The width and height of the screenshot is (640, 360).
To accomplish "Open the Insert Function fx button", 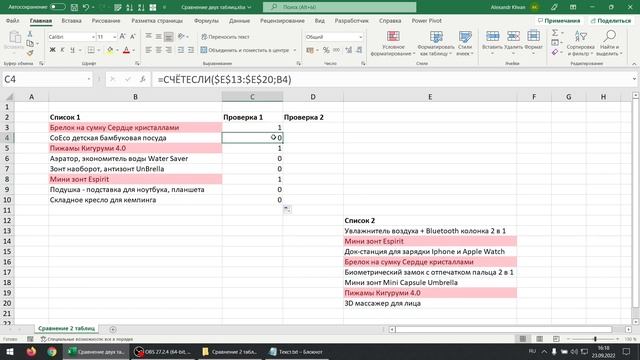I will [142, 79].
